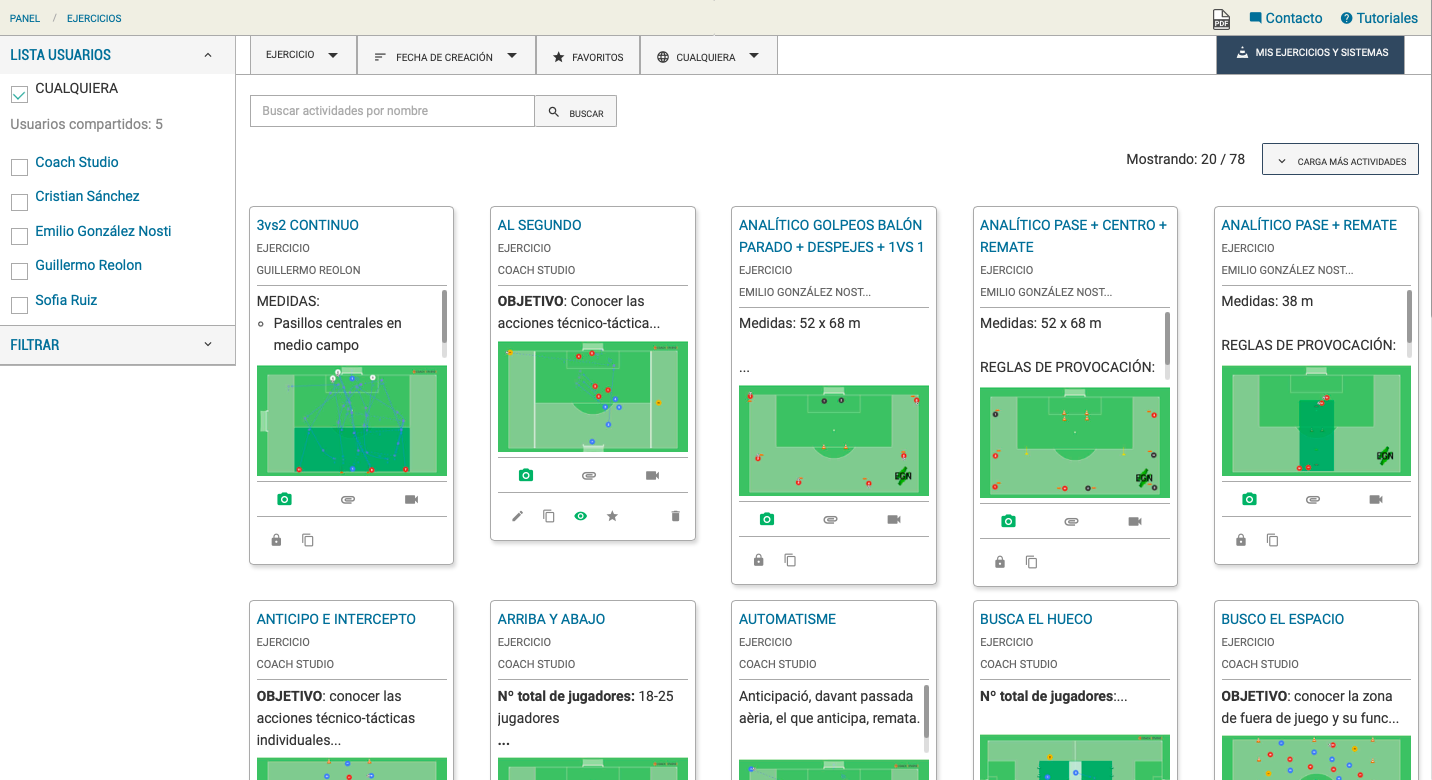Collapse the LISTA USUARIOS panel
This screenshot has width=1432, height=780.
[208, 55]
